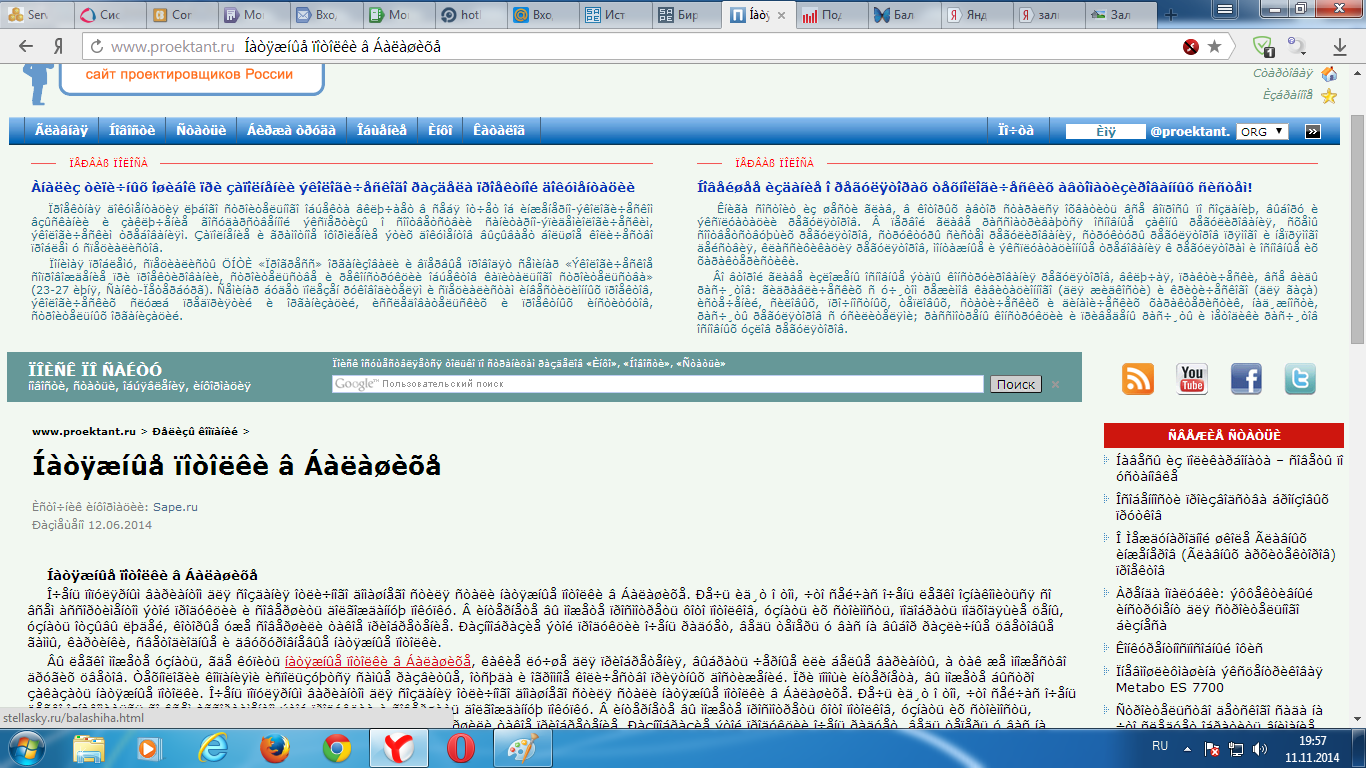
Task: Click the www.proektant.ru breadcrumb link
Action: [83, 431]
